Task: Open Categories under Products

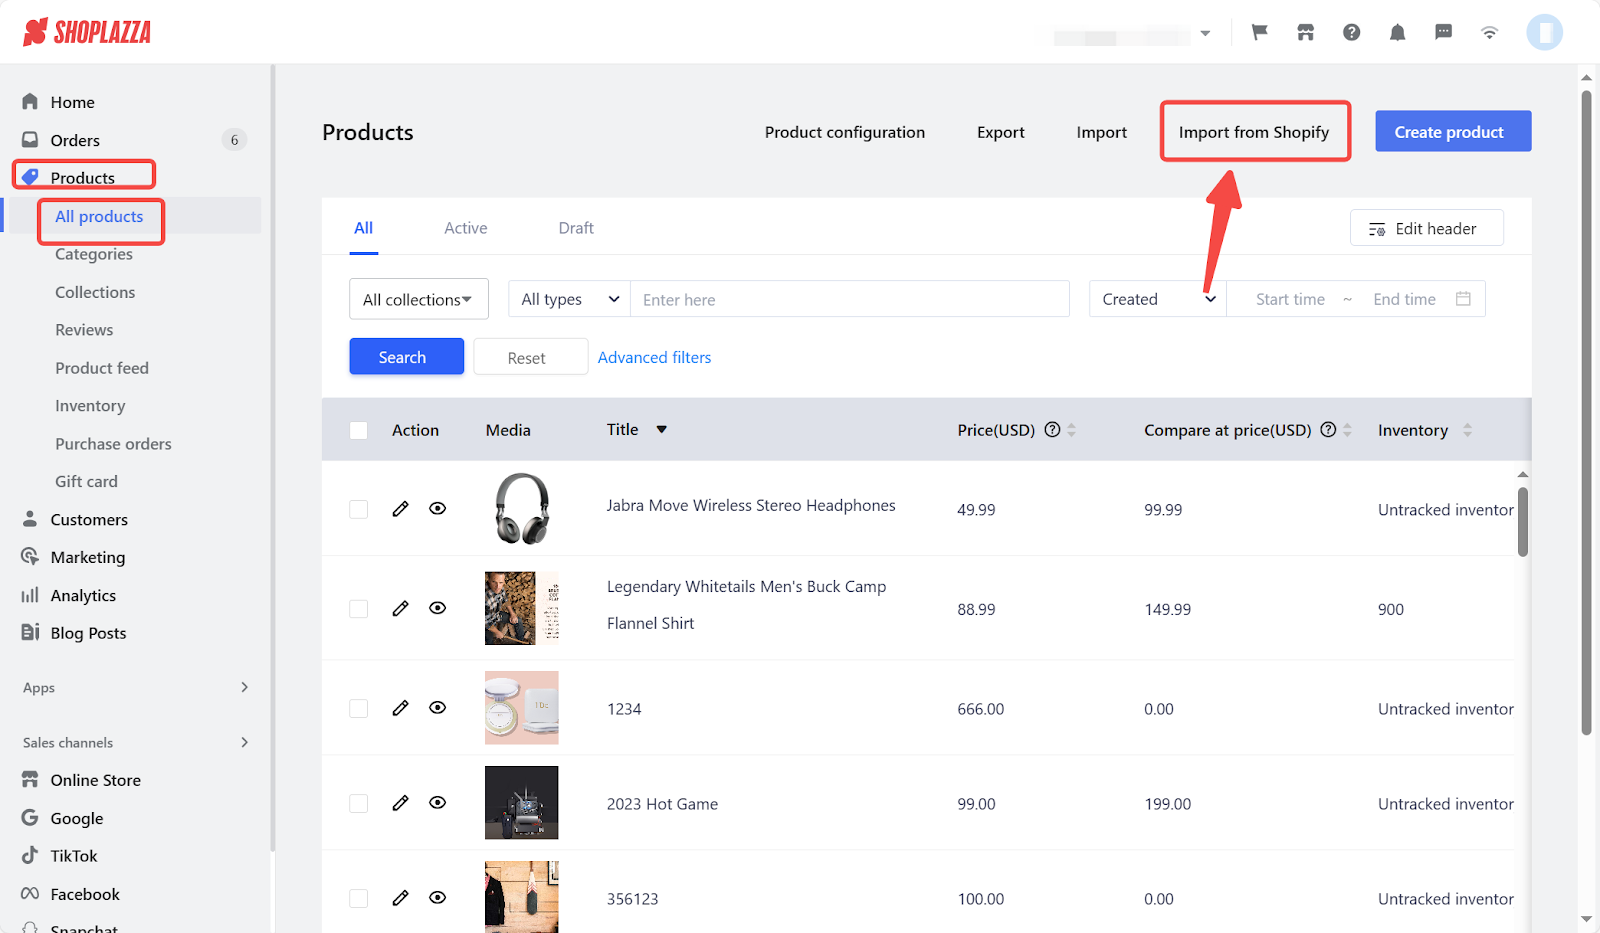Action: pyautogui.click(x=94, y=254)
